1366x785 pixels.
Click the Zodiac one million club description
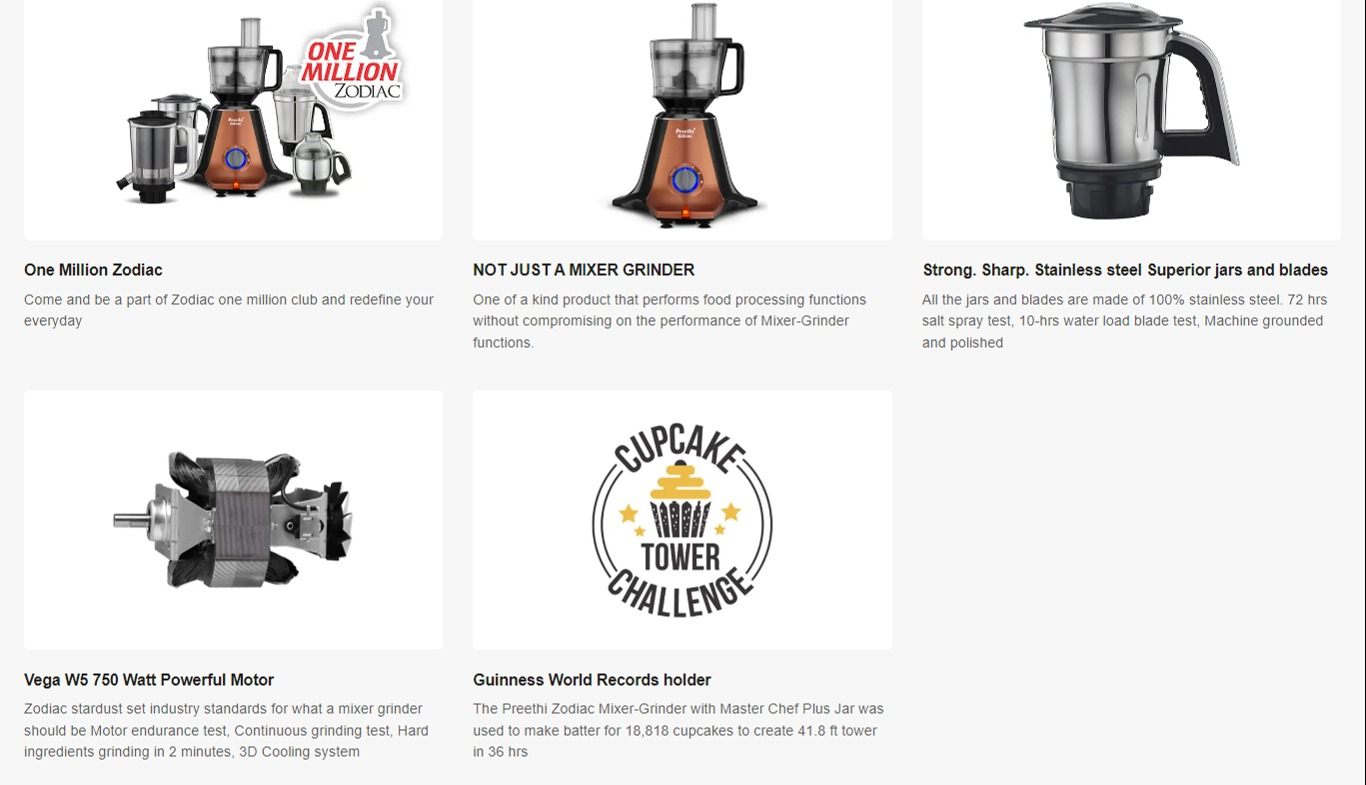coord(229,310)
